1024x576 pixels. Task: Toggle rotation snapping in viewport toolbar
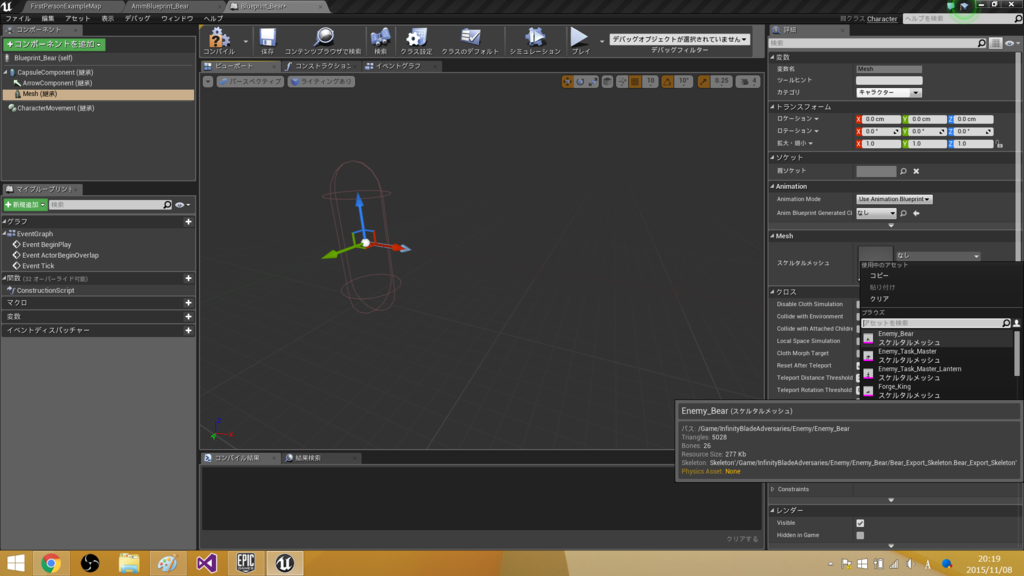pos(667,82)
